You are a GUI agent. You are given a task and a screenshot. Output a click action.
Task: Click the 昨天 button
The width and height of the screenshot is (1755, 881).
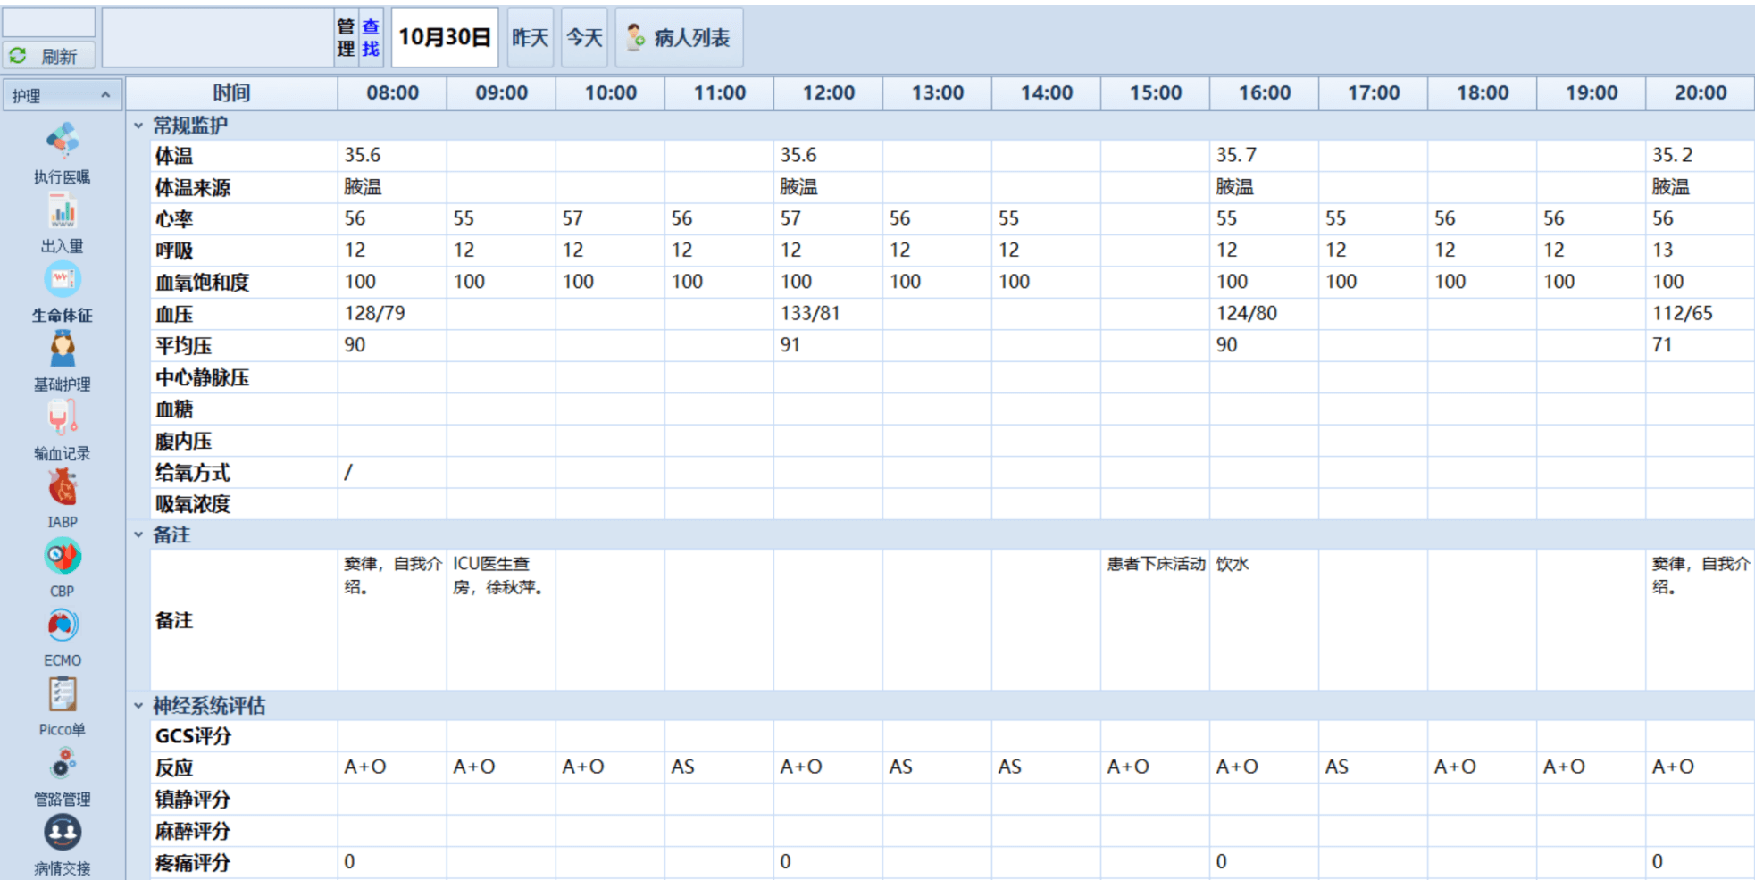pos(530,38)
